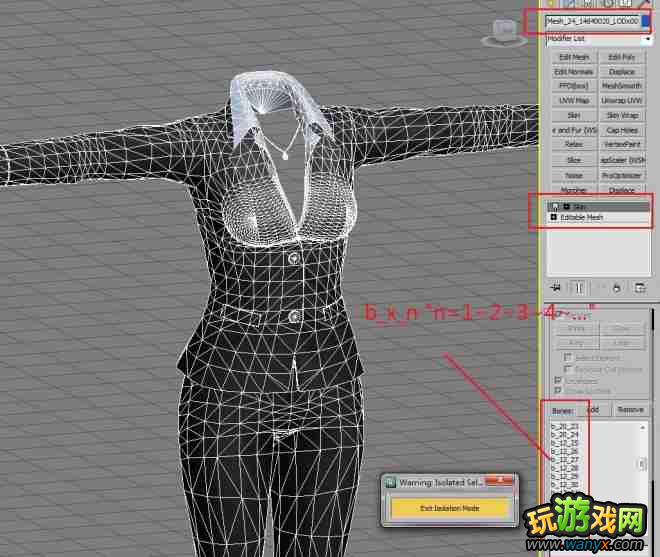Click Remove Modifier from stack icon
660x557 pixels.
pyautogui.click(x=617, y=288)
